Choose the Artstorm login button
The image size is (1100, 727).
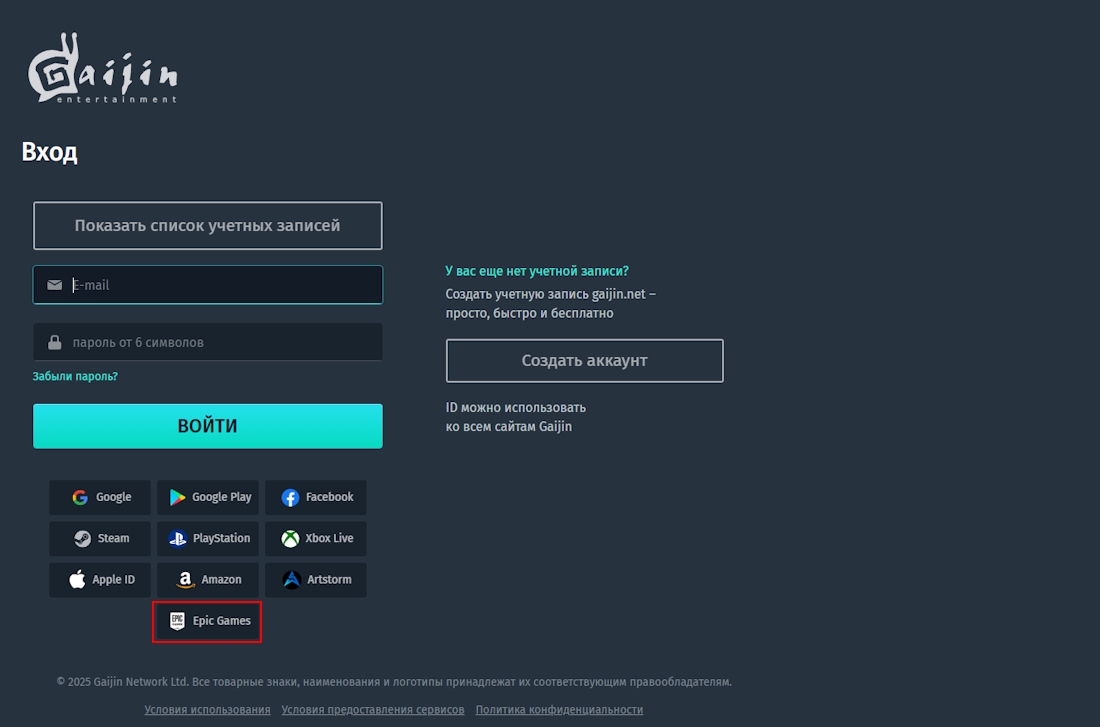click(x=316, y=580)
